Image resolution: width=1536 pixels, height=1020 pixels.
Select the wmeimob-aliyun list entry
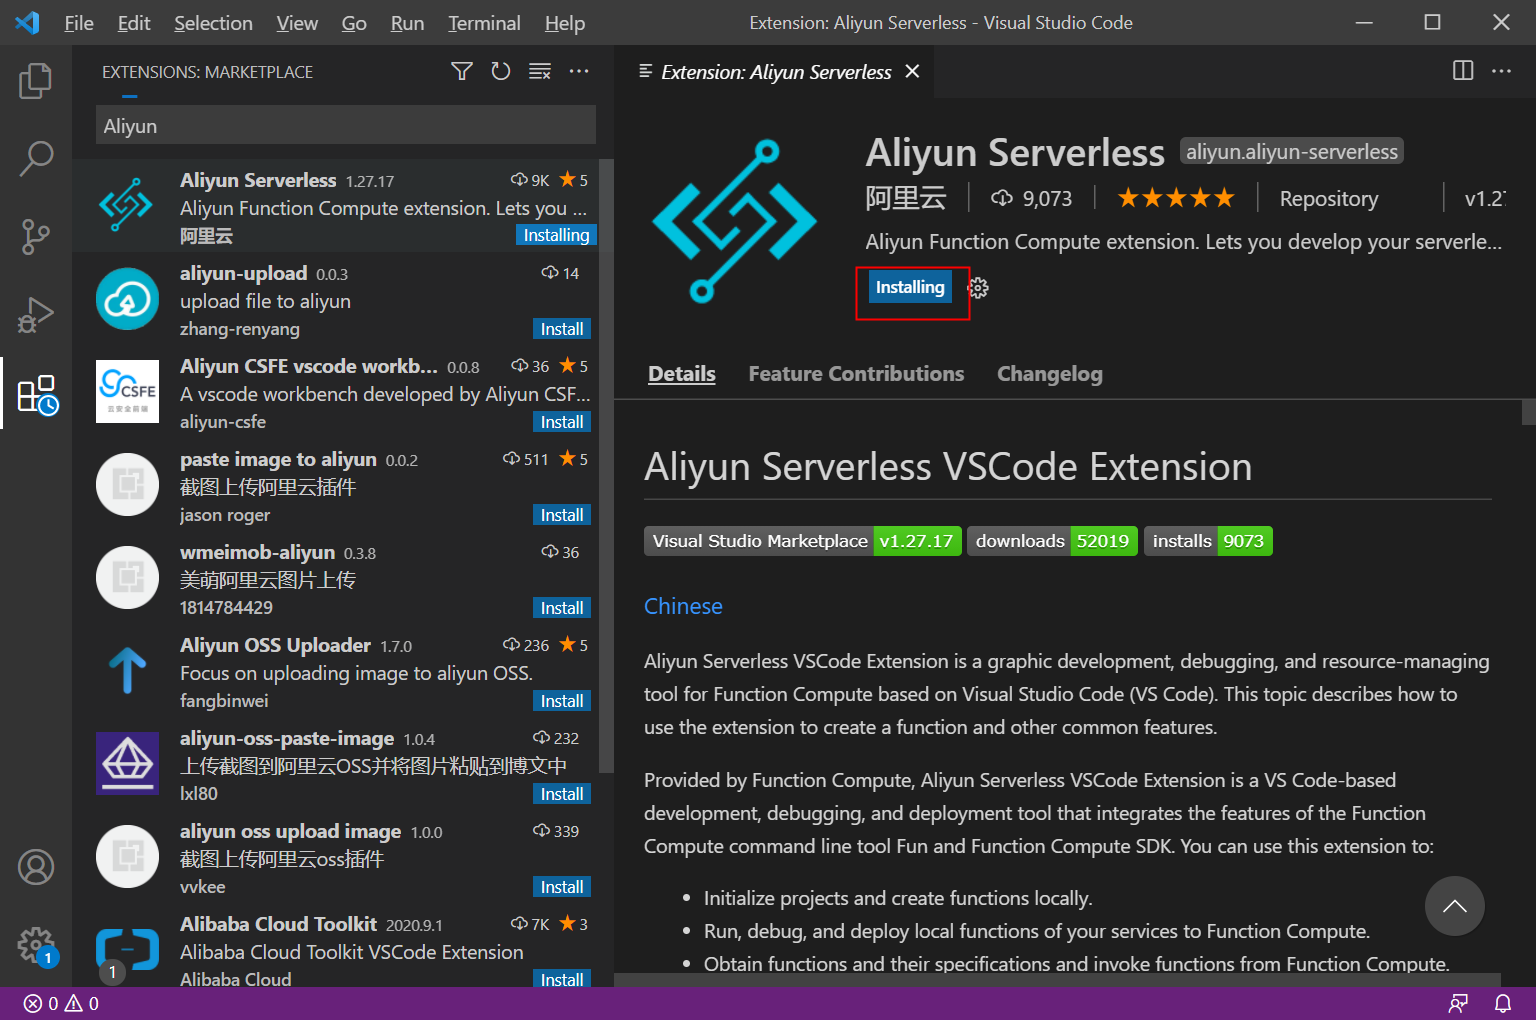point(336,577)
